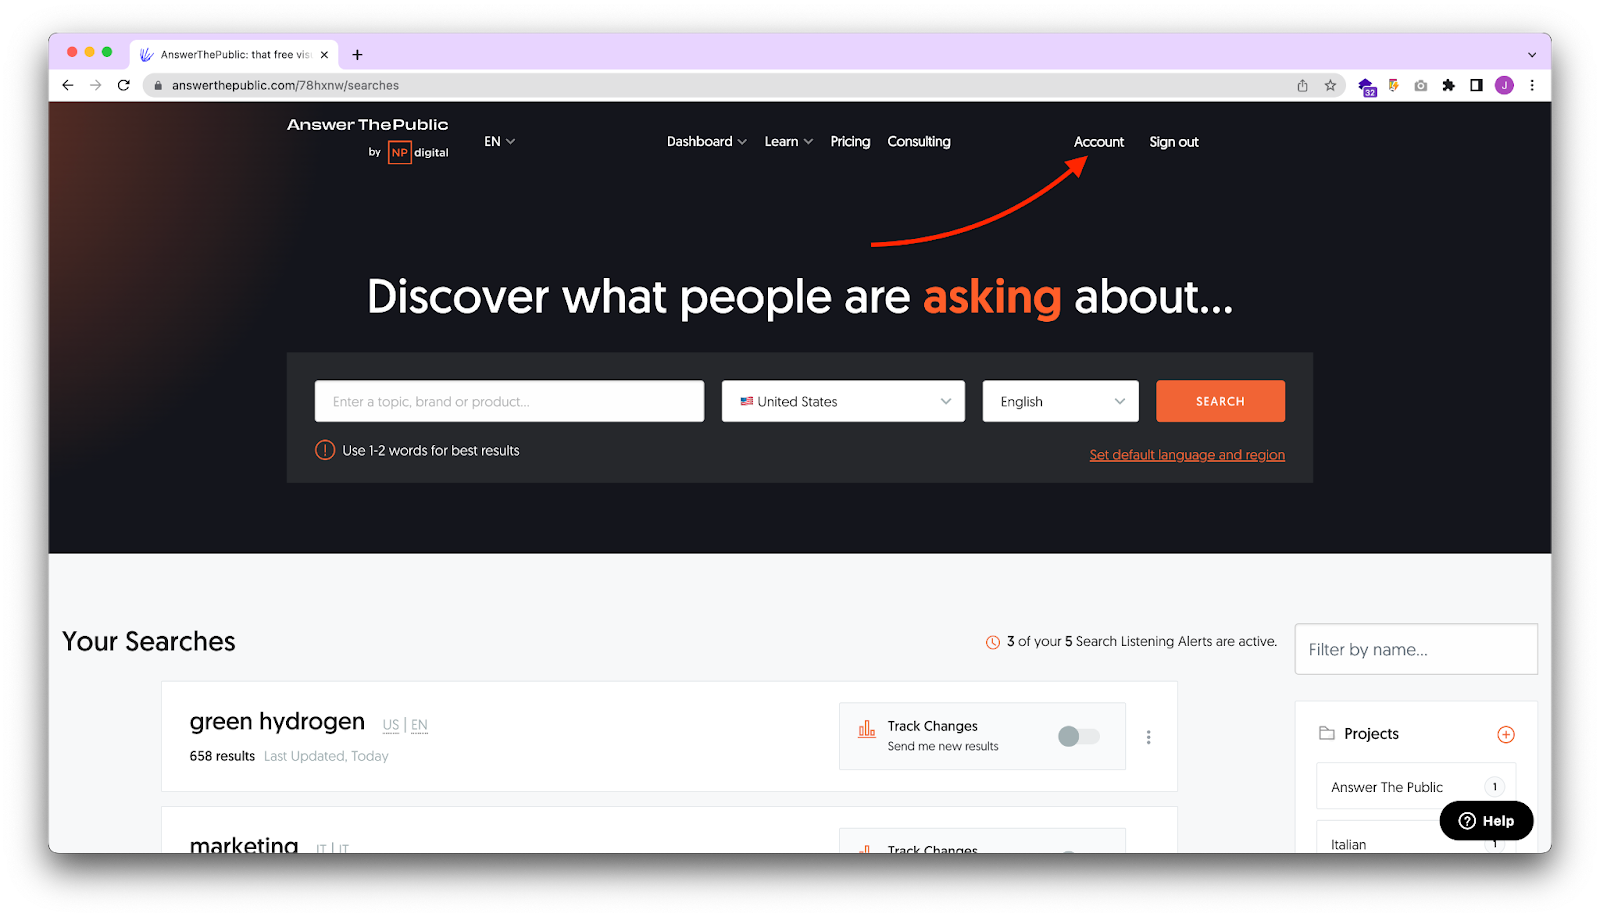Go forward in browser history
Screen dimensions: 1600x917
96,85
